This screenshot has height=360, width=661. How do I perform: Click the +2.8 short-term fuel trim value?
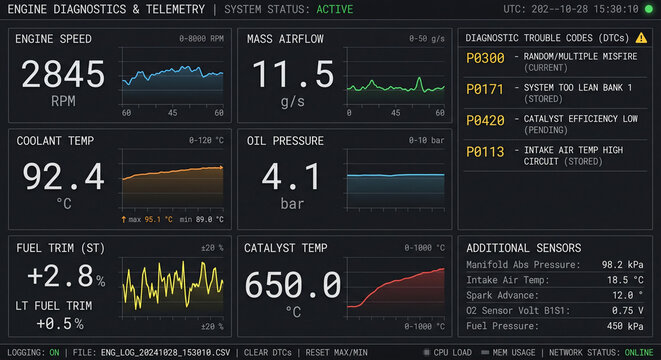click(x=60, y=277)
